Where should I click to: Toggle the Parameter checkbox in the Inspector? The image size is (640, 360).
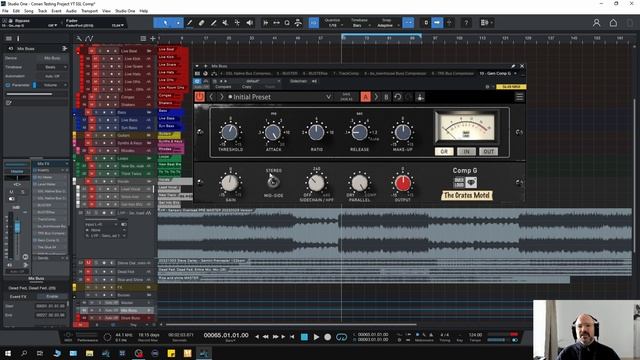(x=8, y=85)
